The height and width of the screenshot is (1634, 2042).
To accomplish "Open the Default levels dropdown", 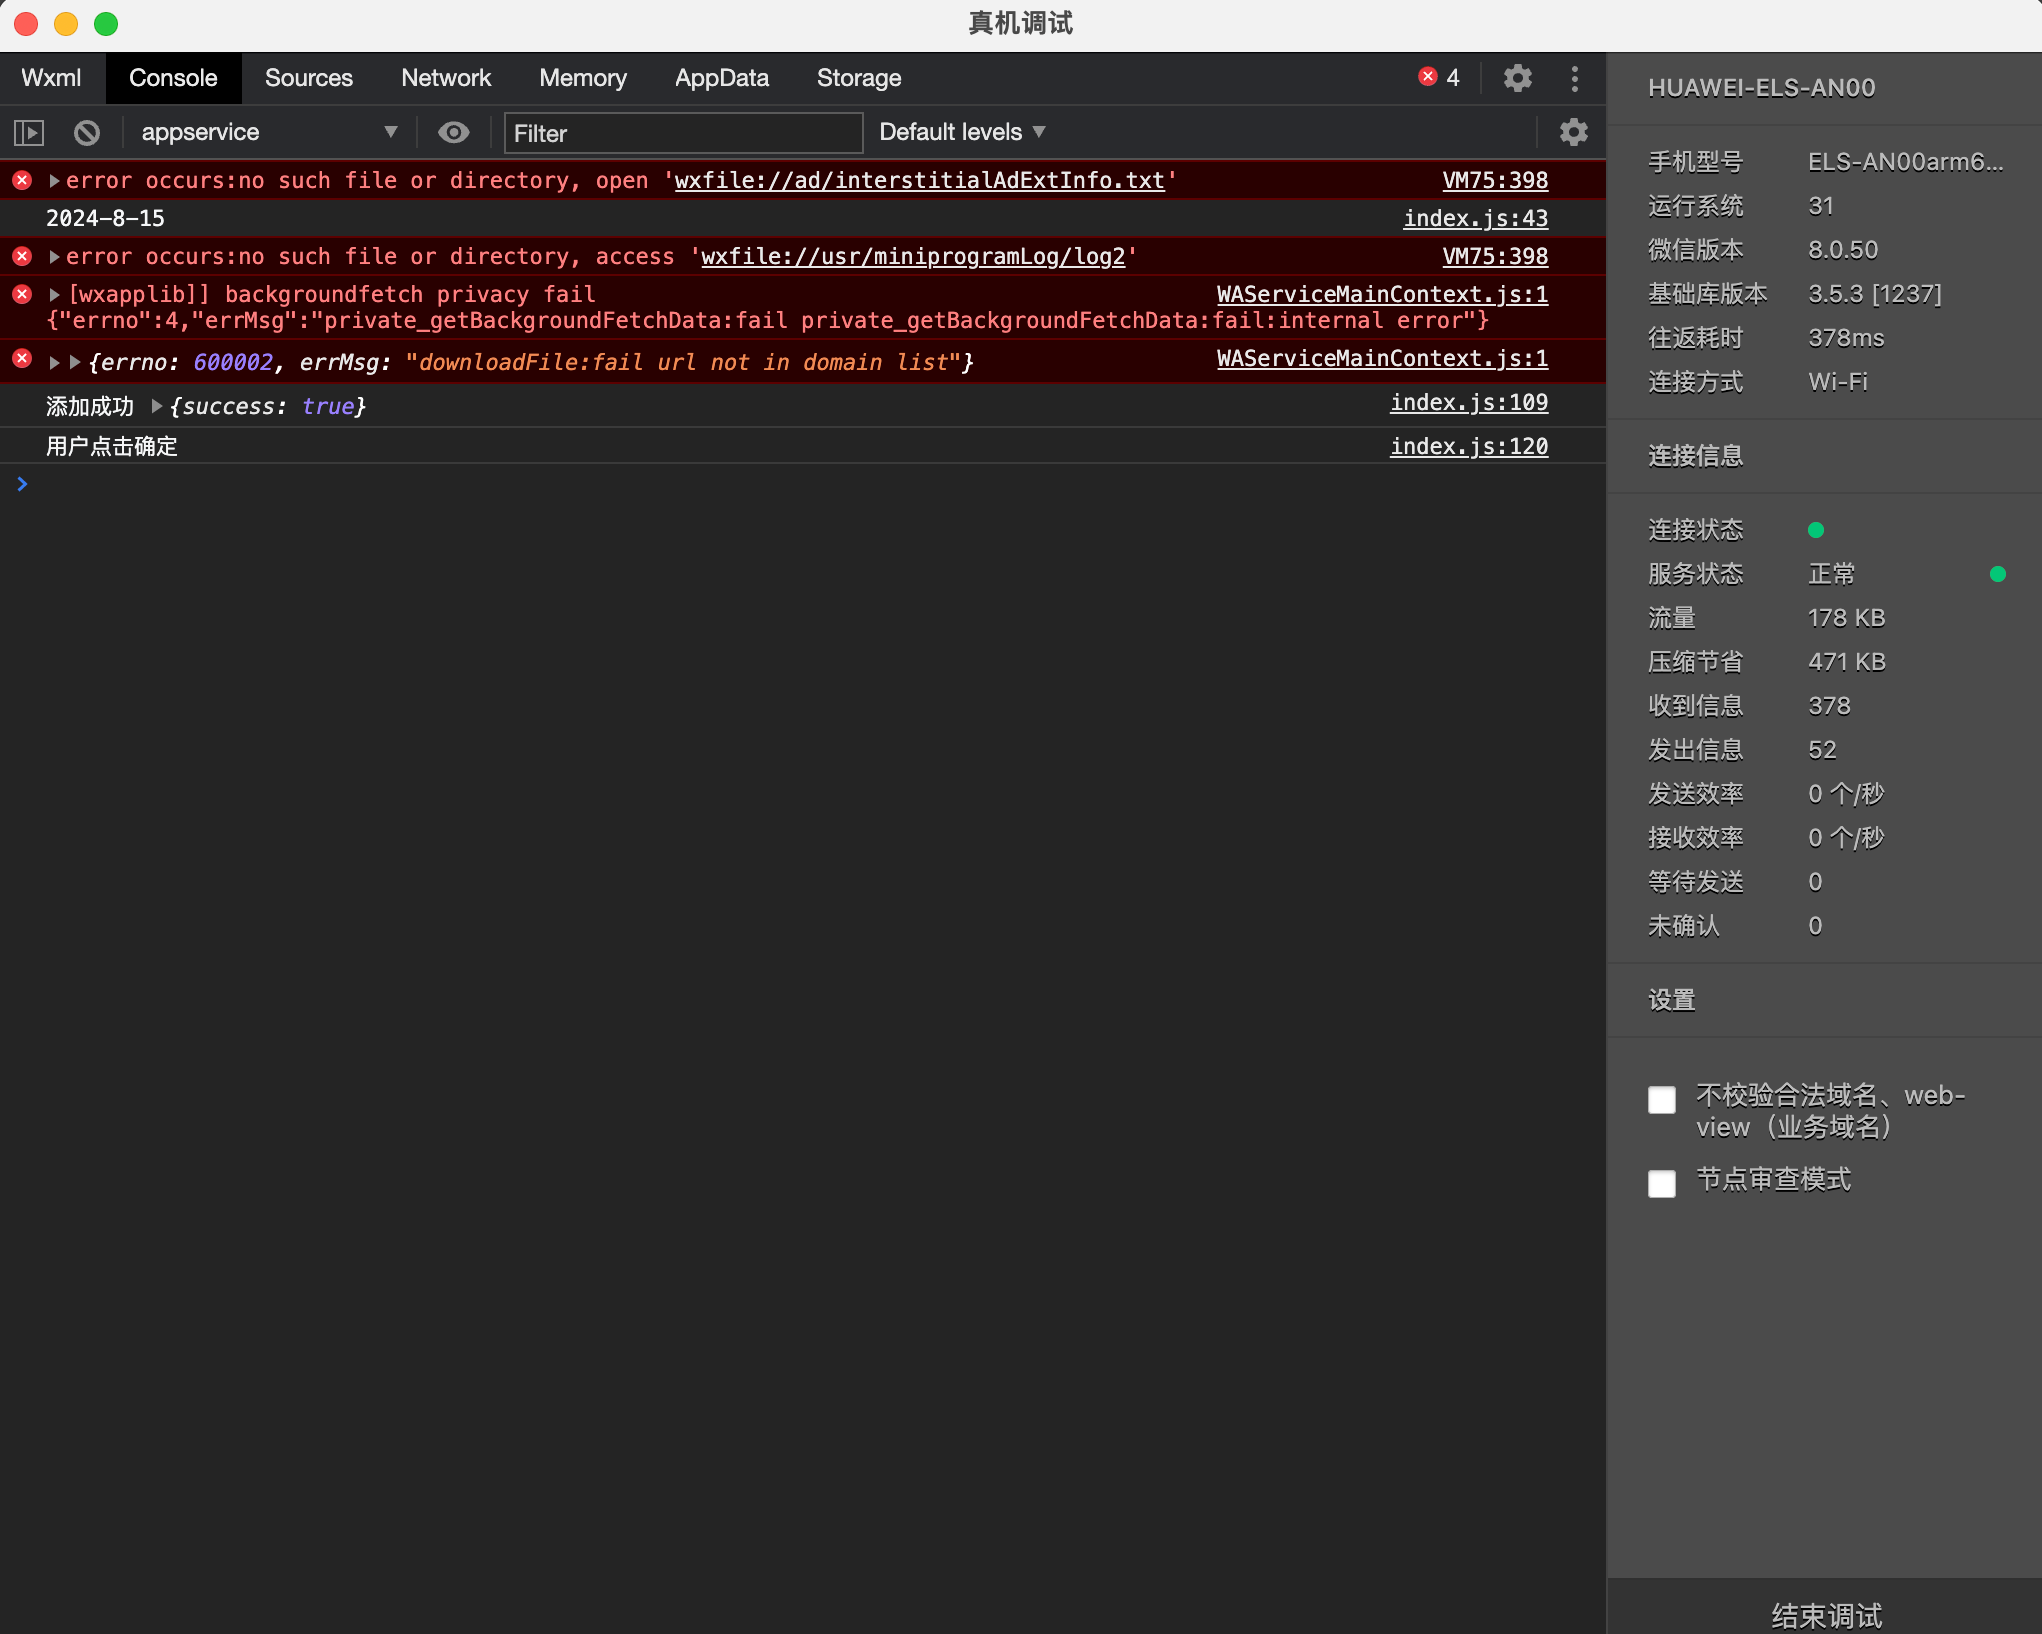I will tap(961, 132).
